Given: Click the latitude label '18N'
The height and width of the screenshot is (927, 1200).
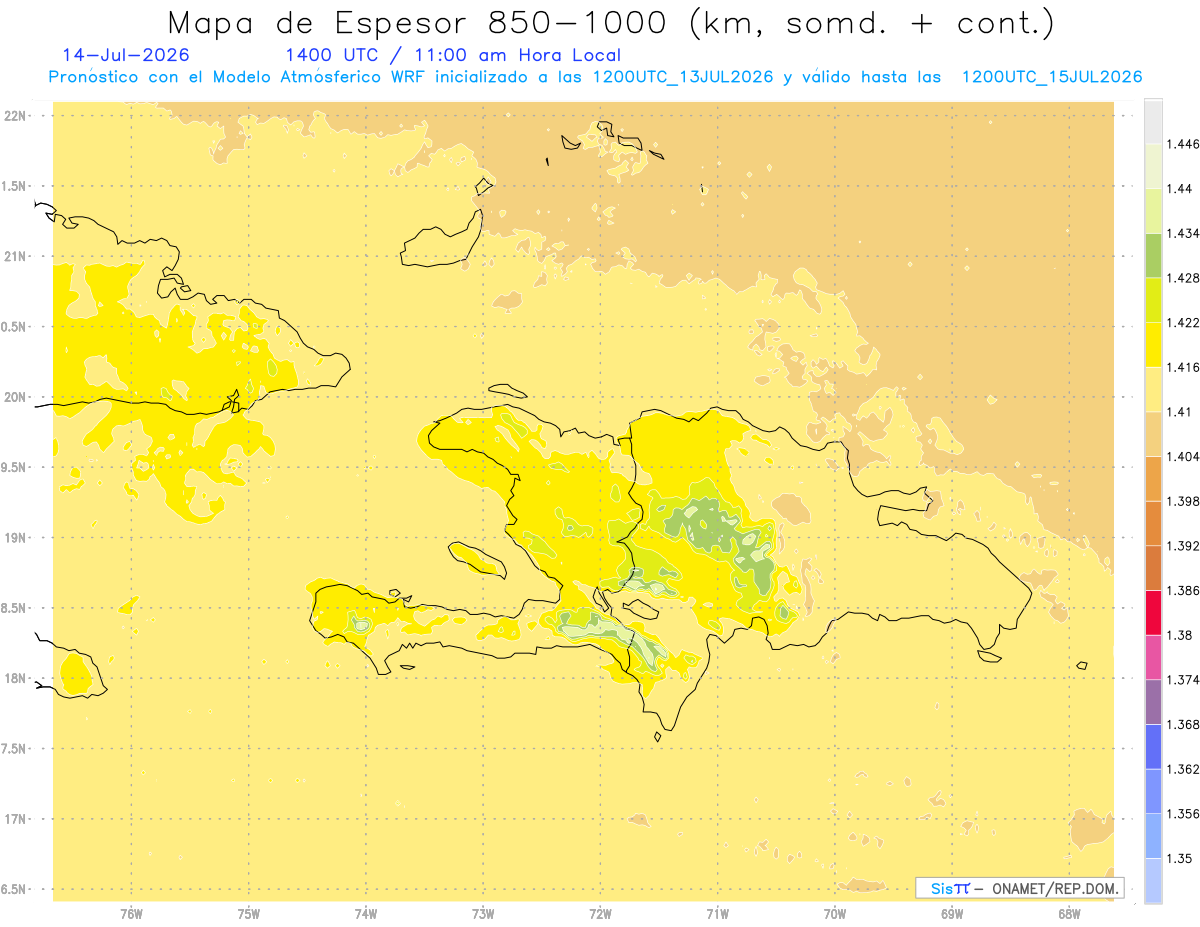Looking at the screenshot, I should (15, 678).
